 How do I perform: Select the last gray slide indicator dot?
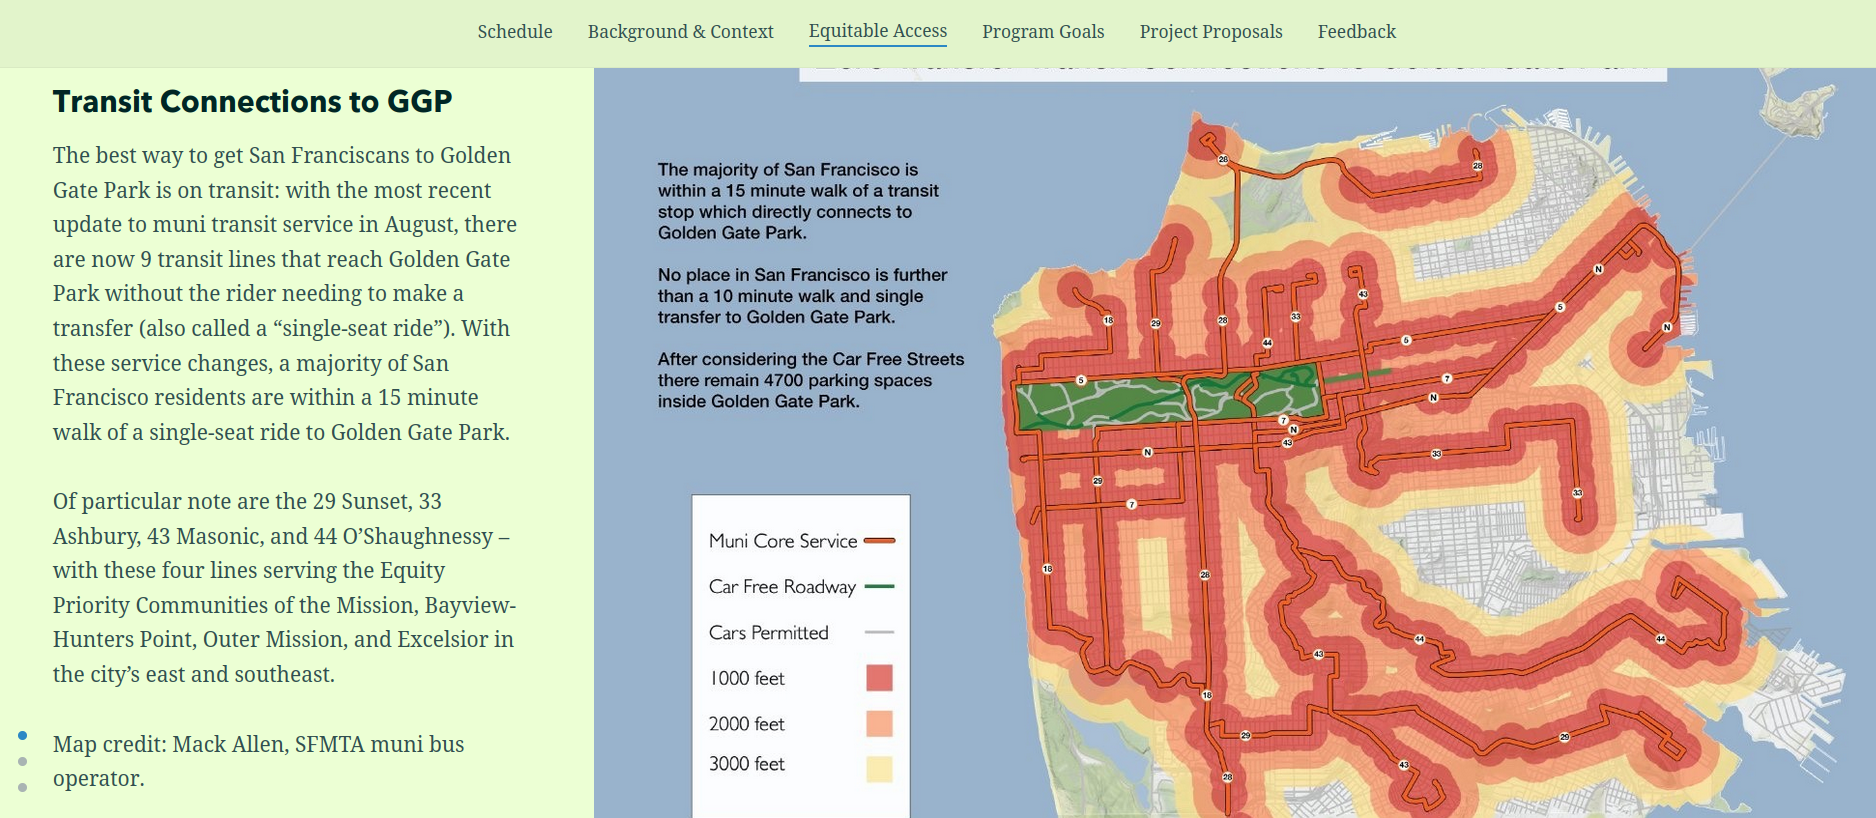(x=22, y=788)
